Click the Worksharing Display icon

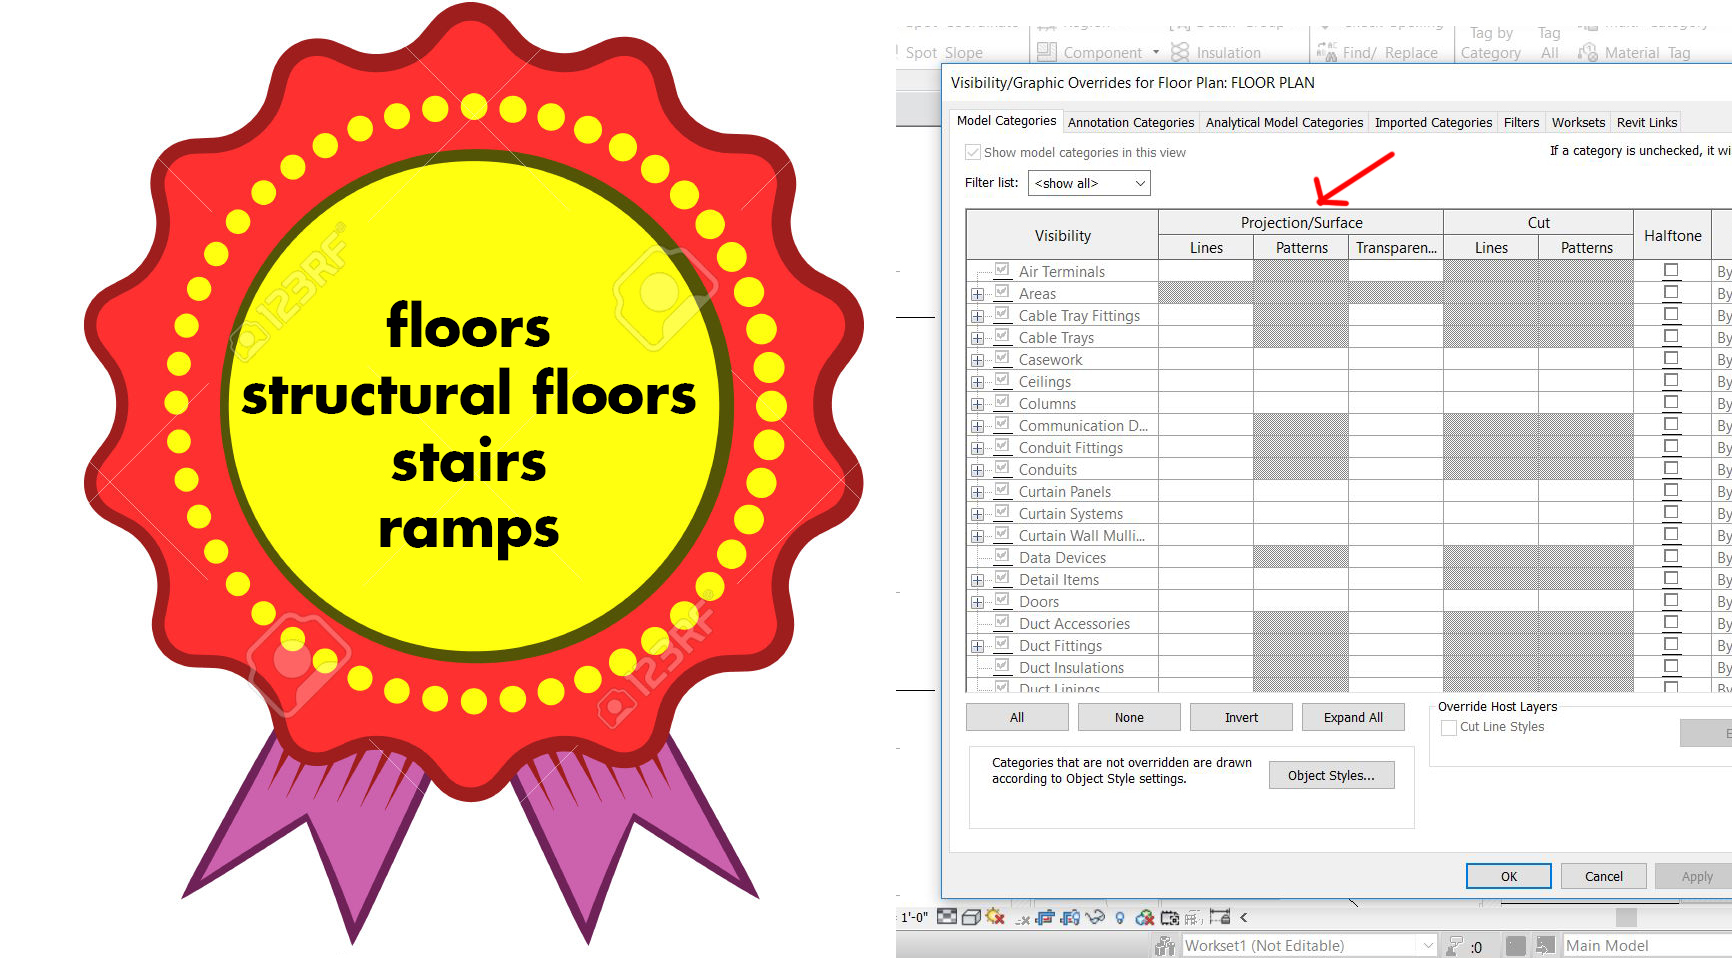coord(1145,917)
